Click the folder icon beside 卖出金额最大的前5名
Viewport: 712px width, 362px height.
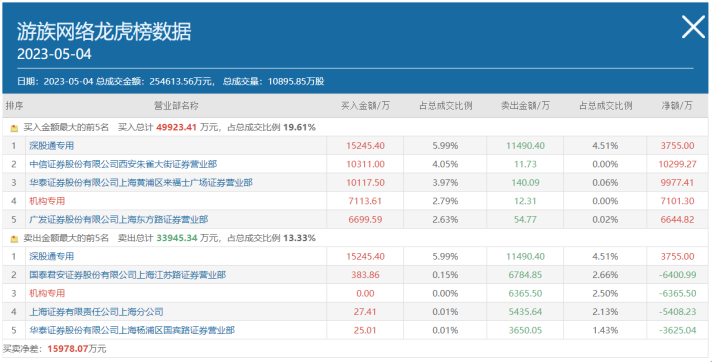[14, 239]
